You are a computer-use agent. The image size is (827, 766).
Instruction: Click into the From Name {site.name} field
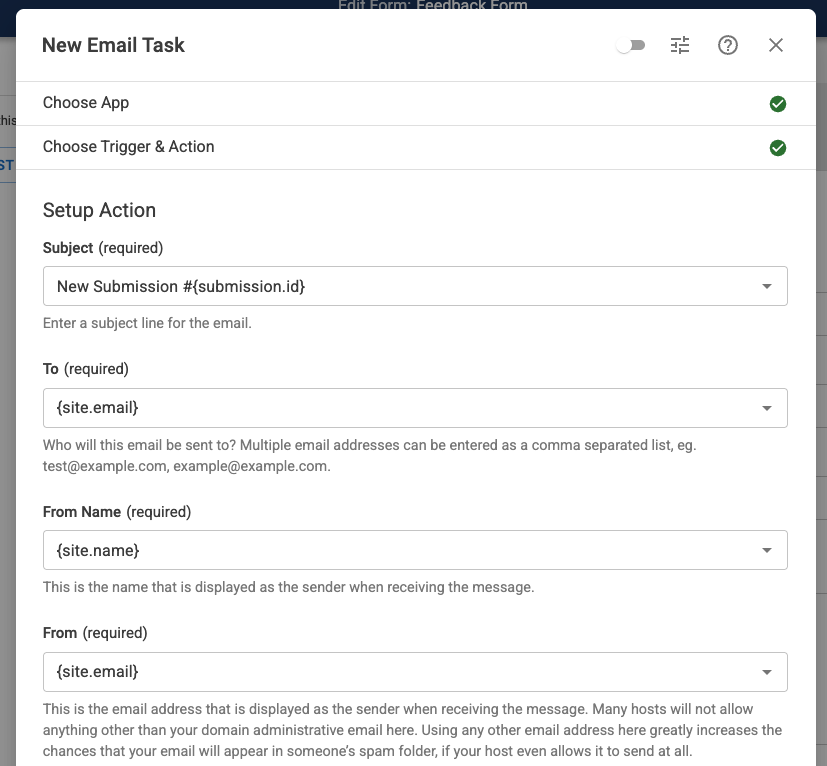tap(390, 550)
